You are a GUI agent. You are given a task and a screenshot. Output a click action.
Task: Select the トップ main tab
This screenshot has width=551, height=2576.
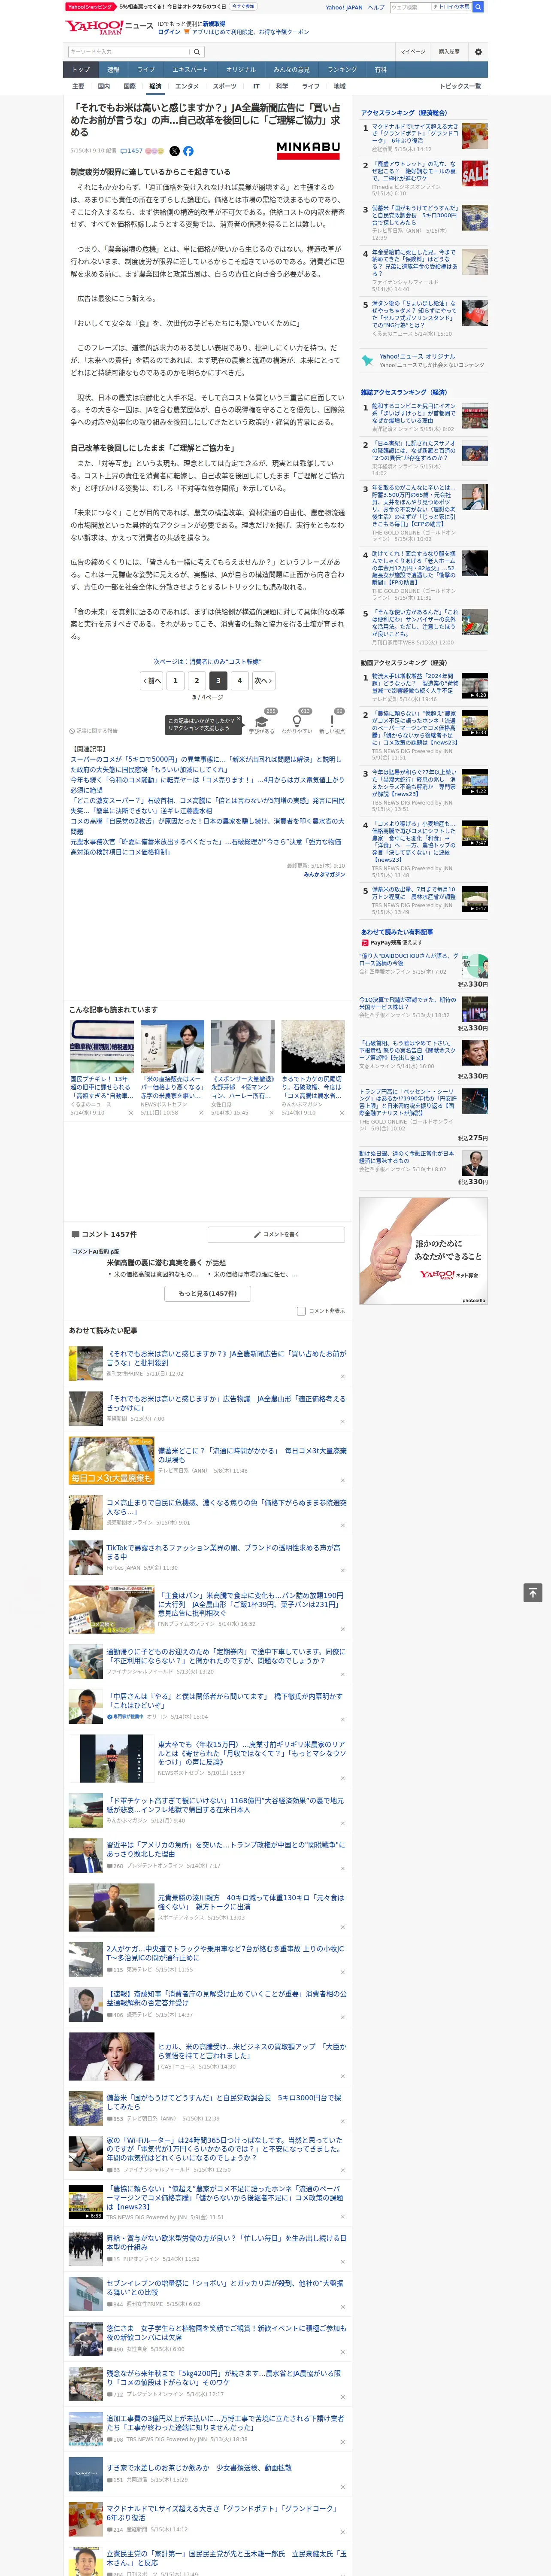click(81, 70)
